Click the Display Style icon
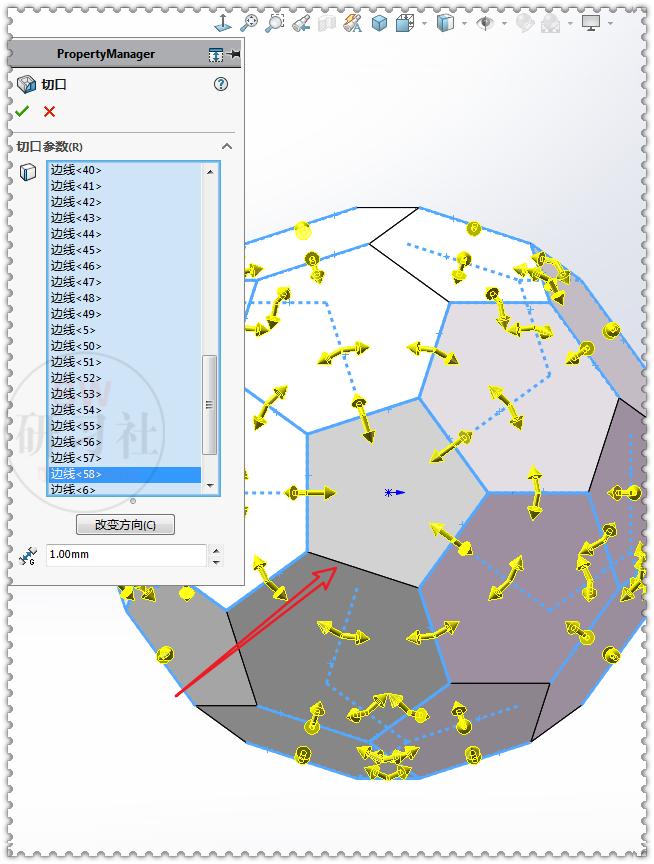 tap(445, 23)
